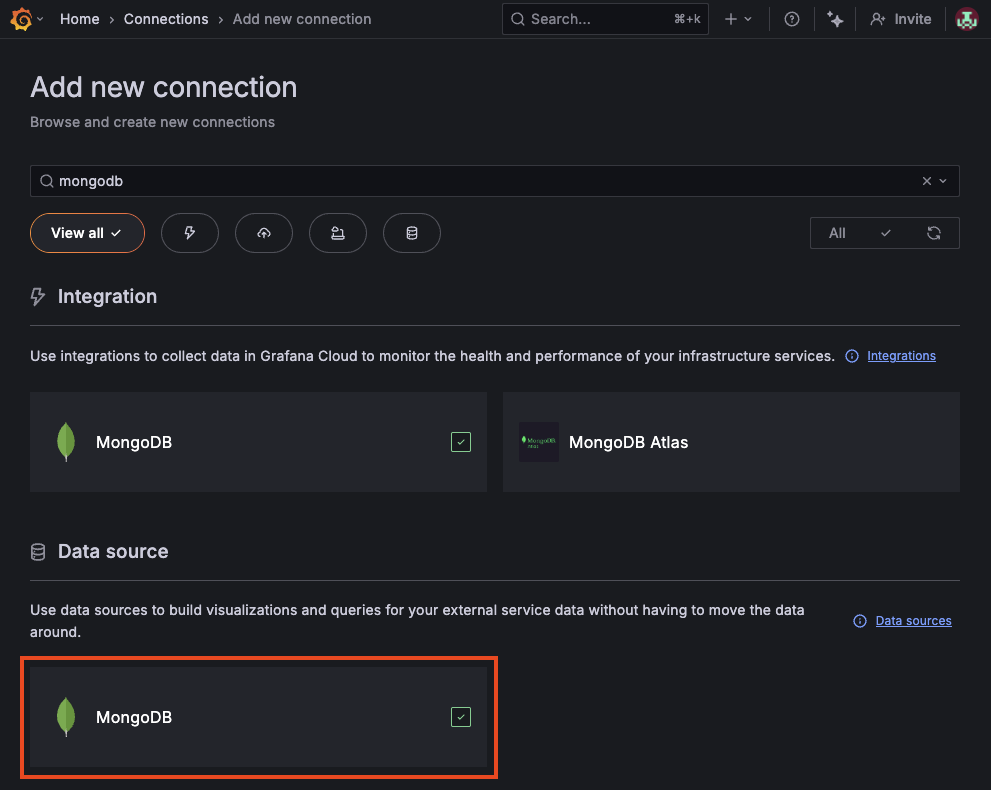Open Grafana help via the question mark icon
The height and width of the screenshot is (790, 991).
click(791, 18)
